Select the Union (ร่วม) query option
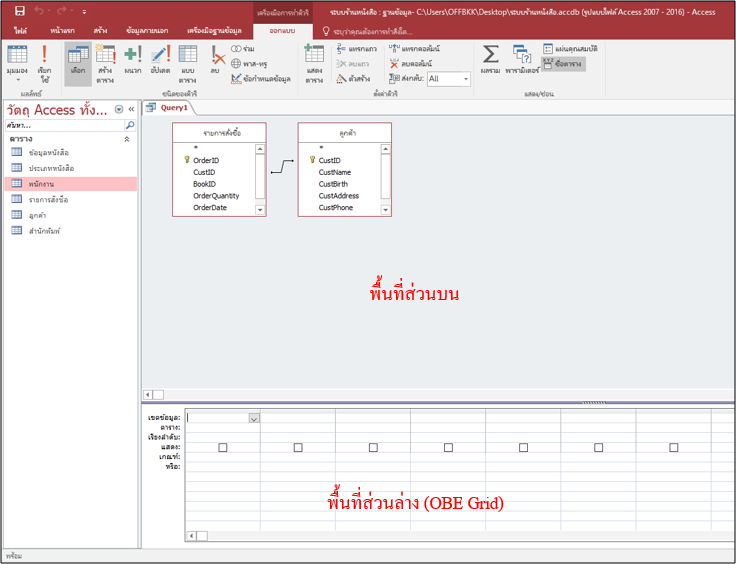Image resolution: width=736 pixels, height=564 pixels. pos(243,49)
